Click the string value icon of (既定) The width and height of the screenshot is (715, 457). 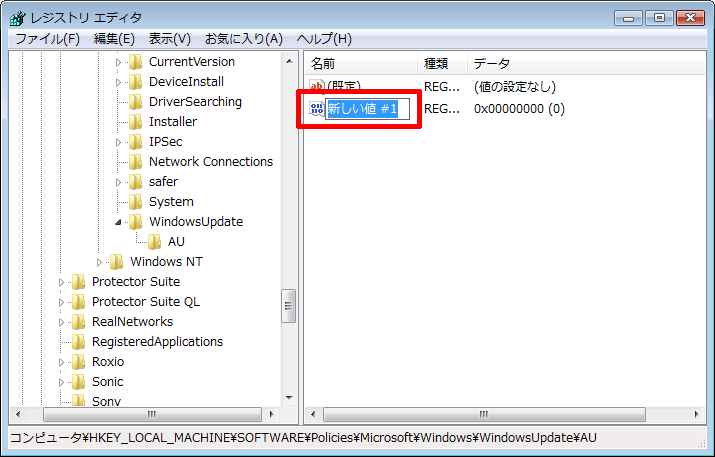tap(316, 86)
